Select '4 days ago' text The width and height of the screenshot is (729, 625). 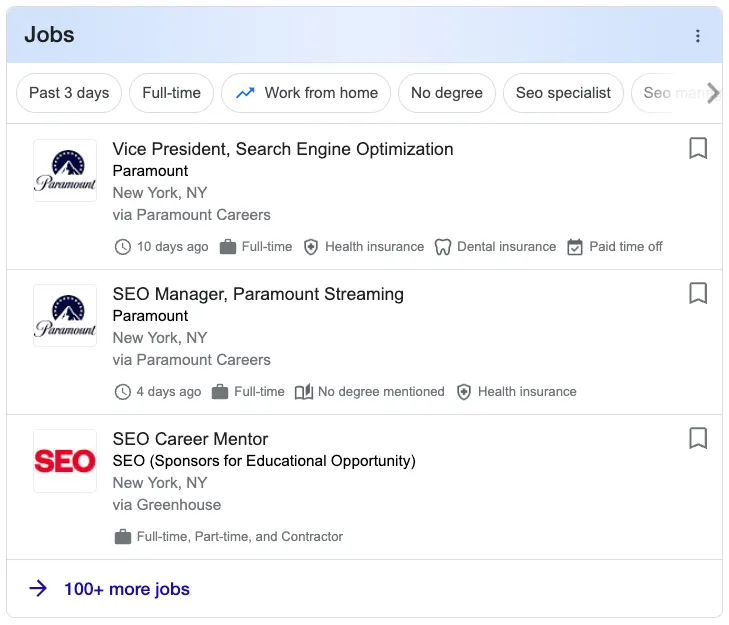169,392
